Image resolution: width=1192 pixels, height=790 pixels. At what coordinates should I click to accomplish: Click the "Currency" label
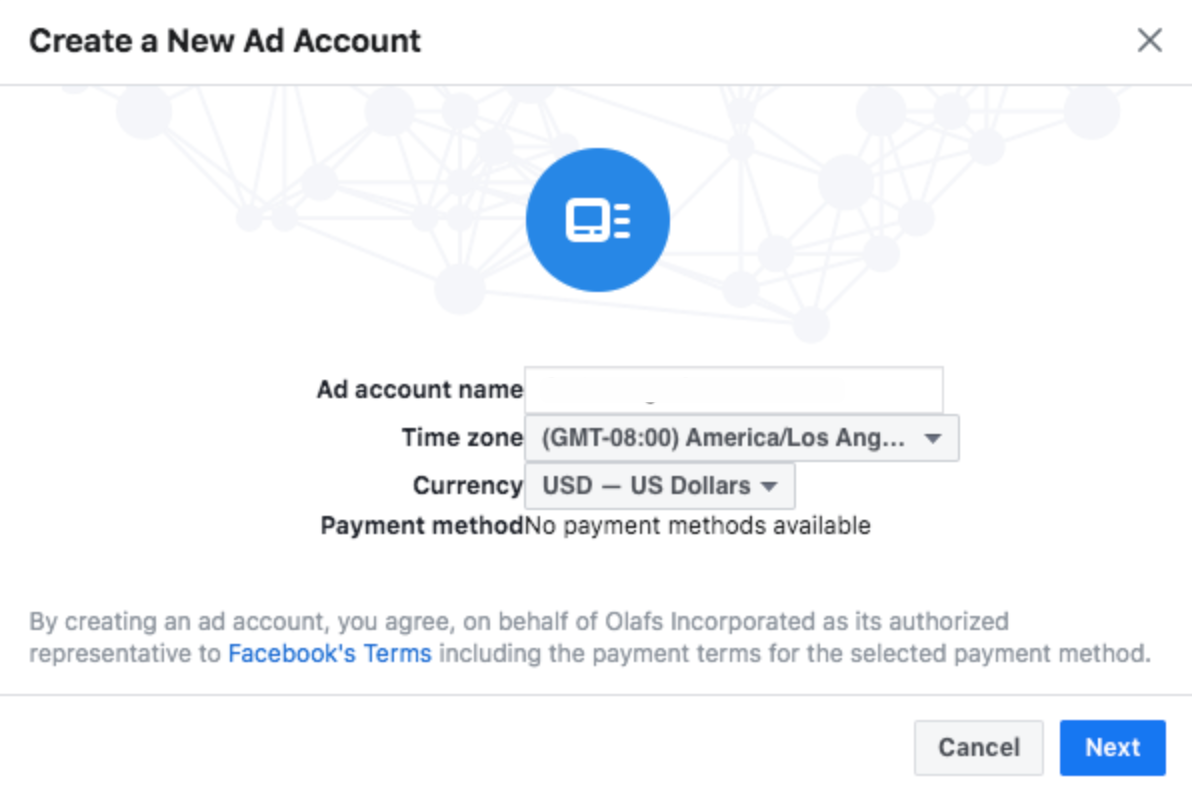pyautogui.click(x=467, y=486)
